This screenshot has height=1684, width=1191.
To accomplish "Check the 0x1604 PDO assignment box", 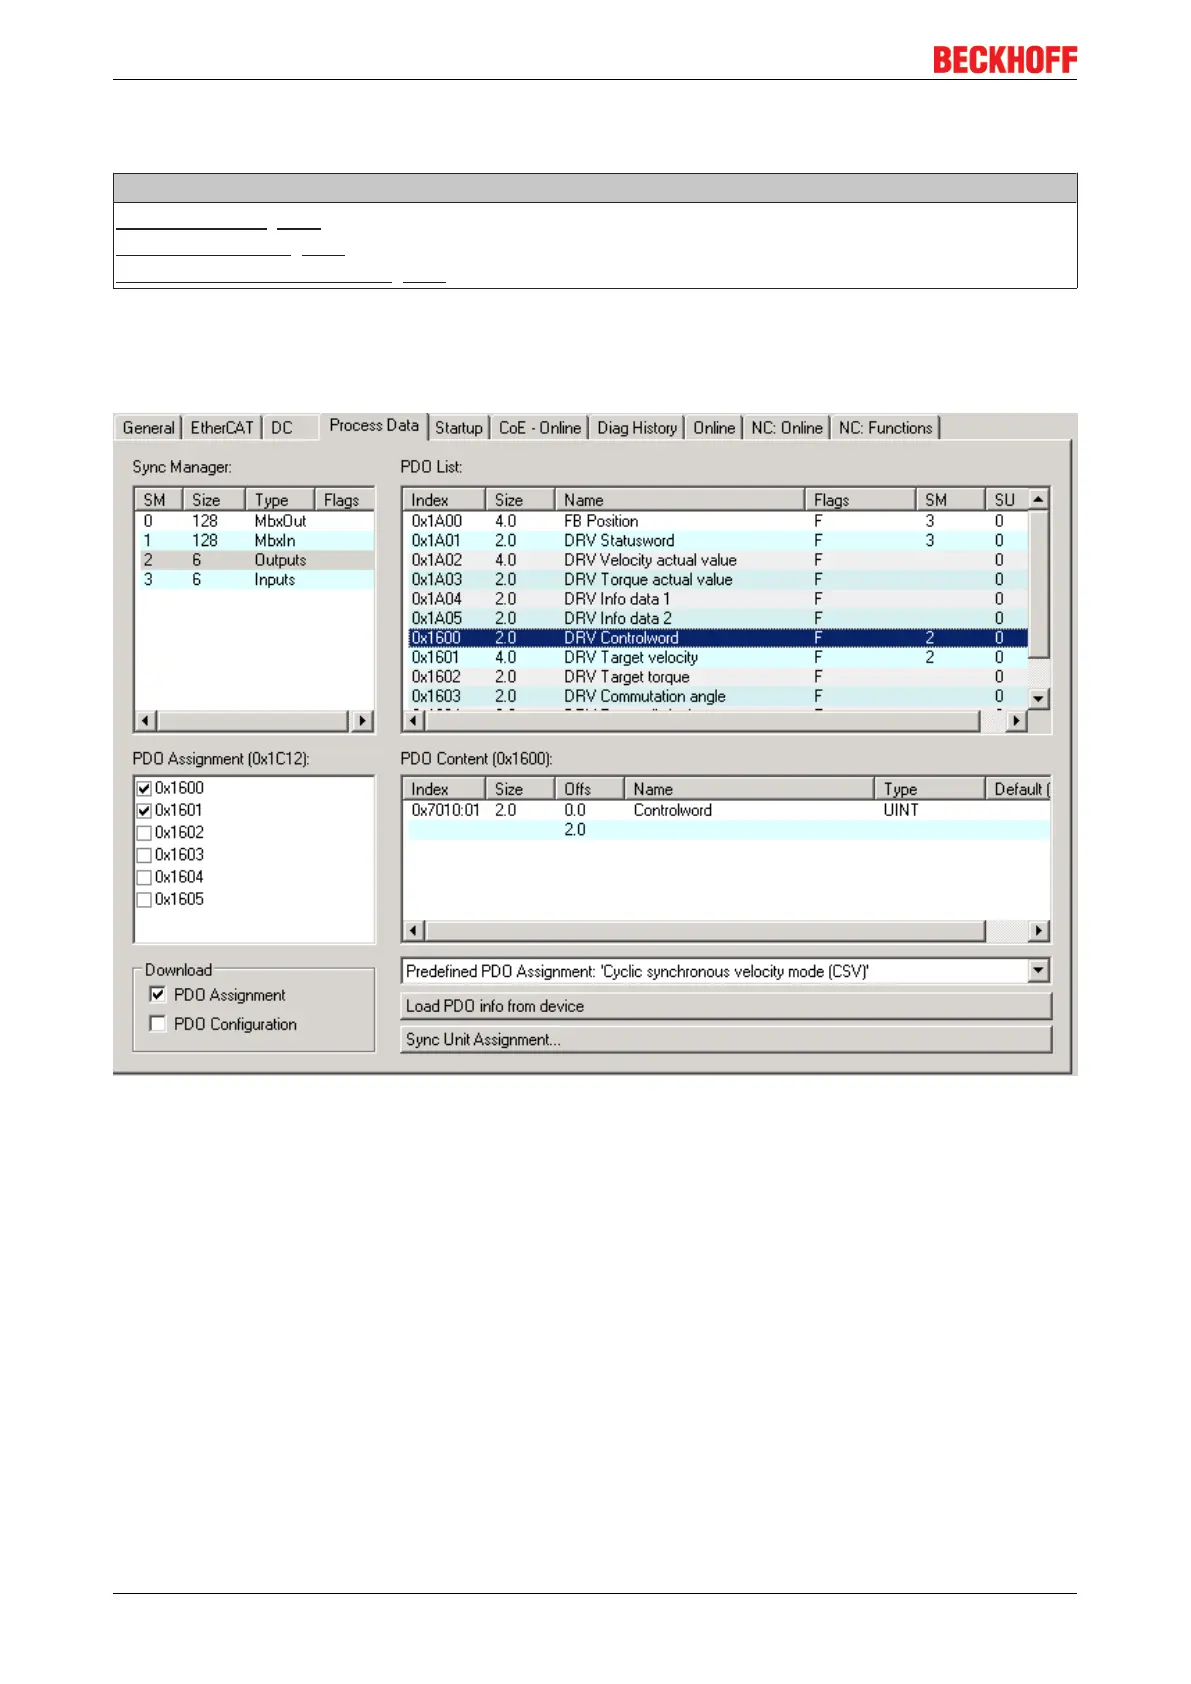I will pos(144,878).
